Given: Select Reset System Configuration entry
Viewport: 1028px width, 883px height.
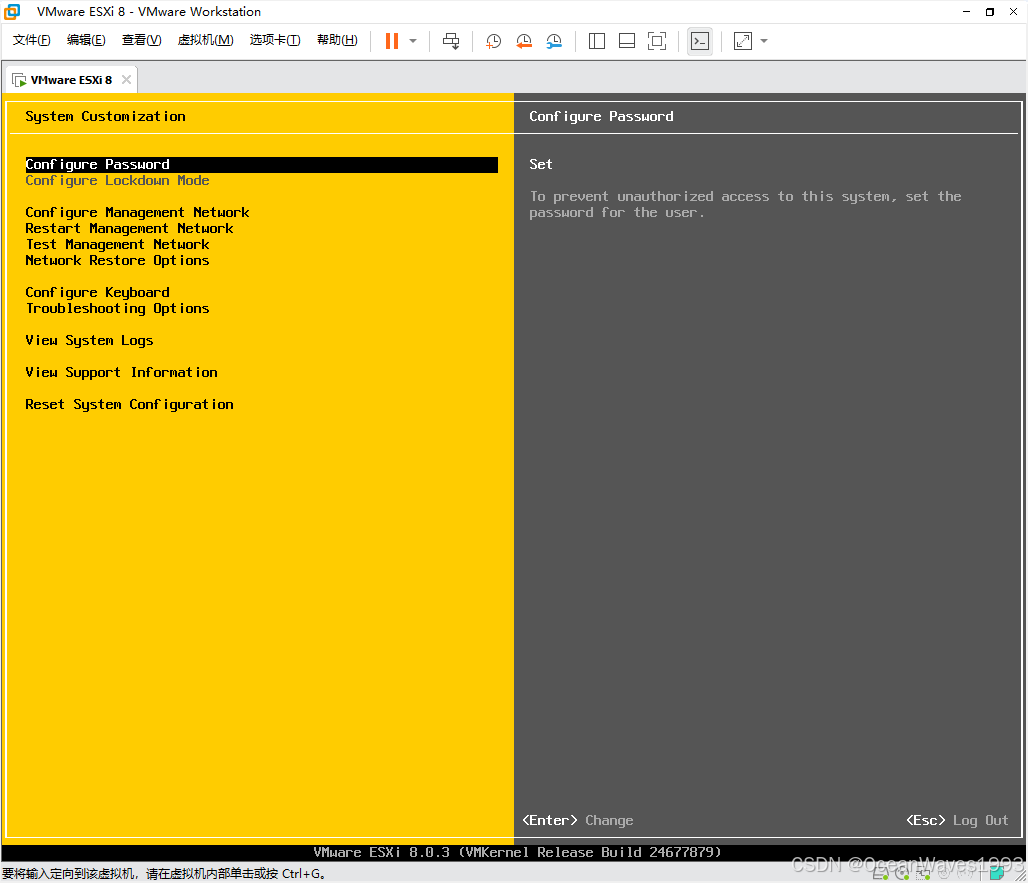Looking at the screenshot, I should click(x=129, y=404).
